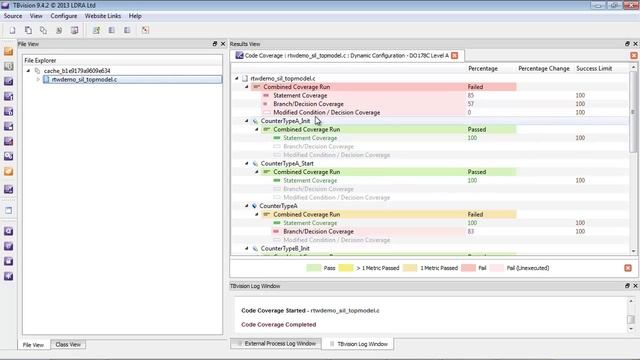640x360 pixels.
Task: Close the File View panel
Action: (x=223, y=44)
